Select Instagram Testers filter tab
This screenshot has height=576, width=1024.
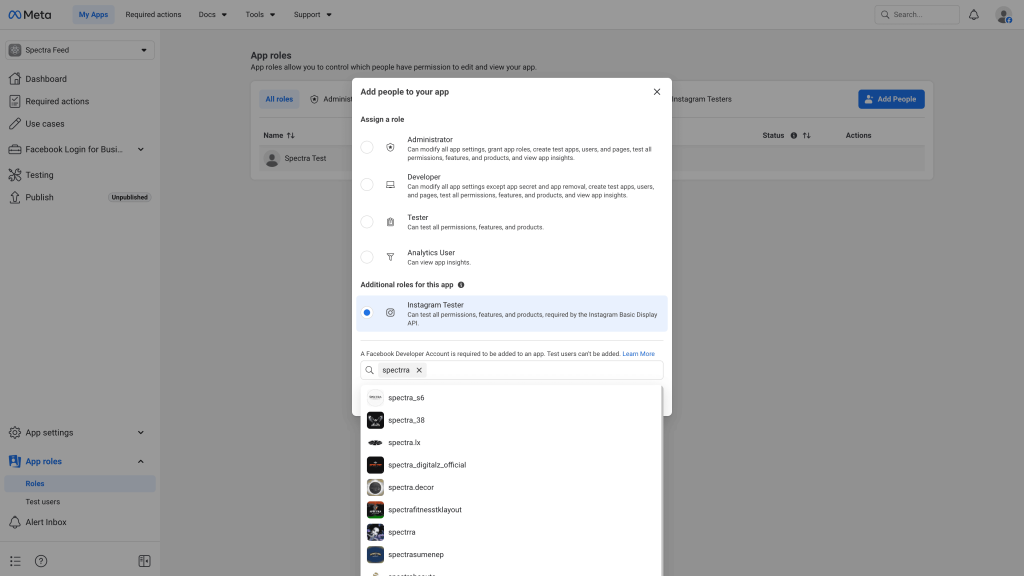(x=701, y=99)
